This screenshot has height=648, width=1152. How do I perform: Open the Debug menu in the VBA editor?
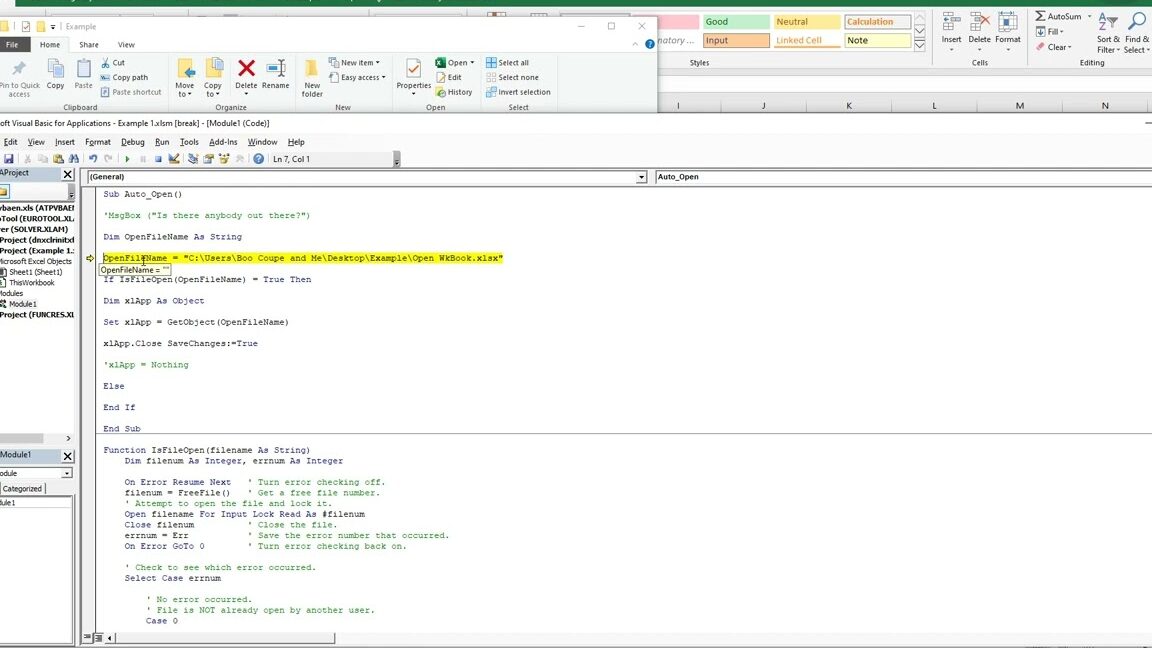[131, 141]
